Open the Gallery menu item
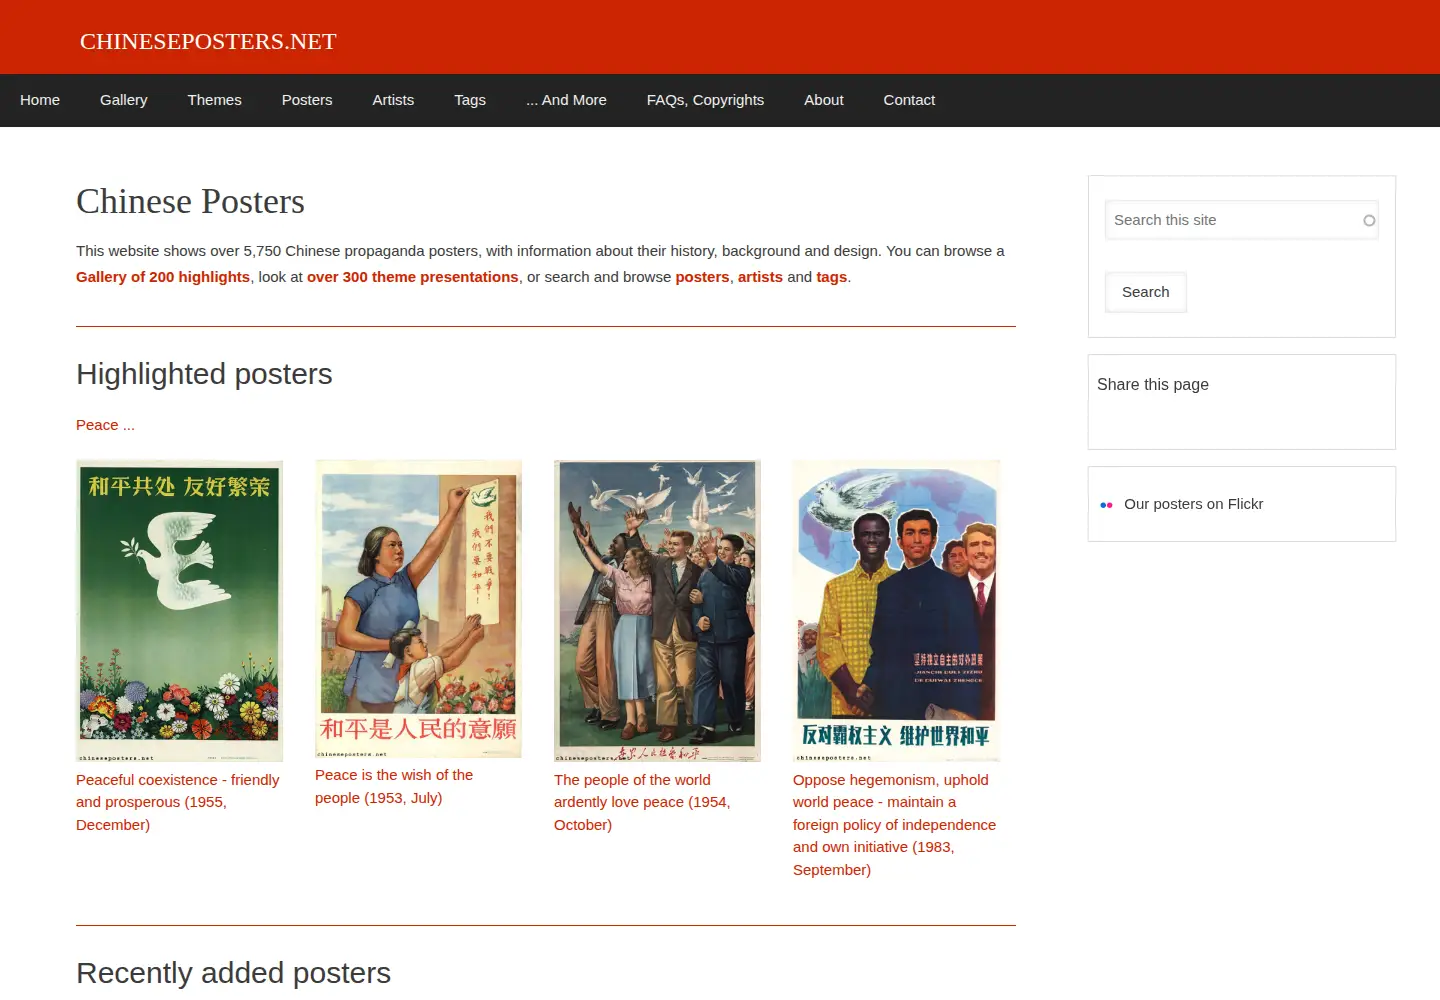The image size is (1440, 1000). (x=124, y=100)
